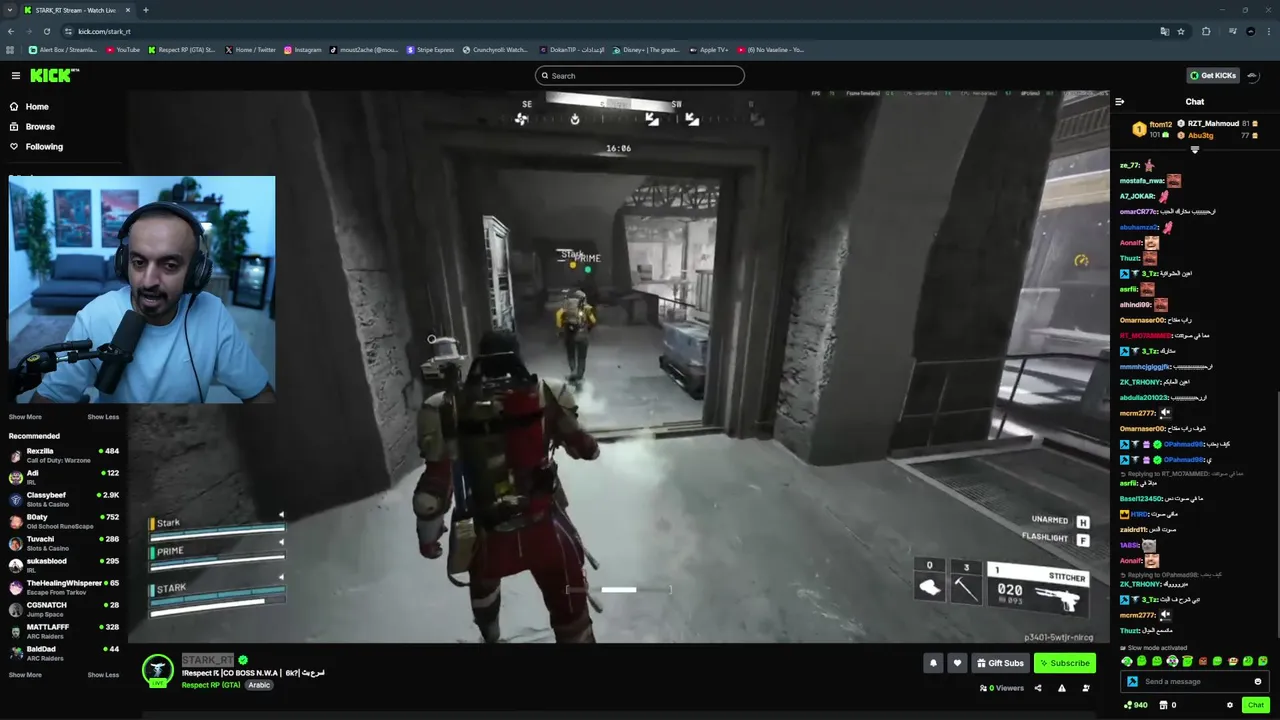Open the emoji picker in chat input
1280x720 pixels.
click(1258, 681)
